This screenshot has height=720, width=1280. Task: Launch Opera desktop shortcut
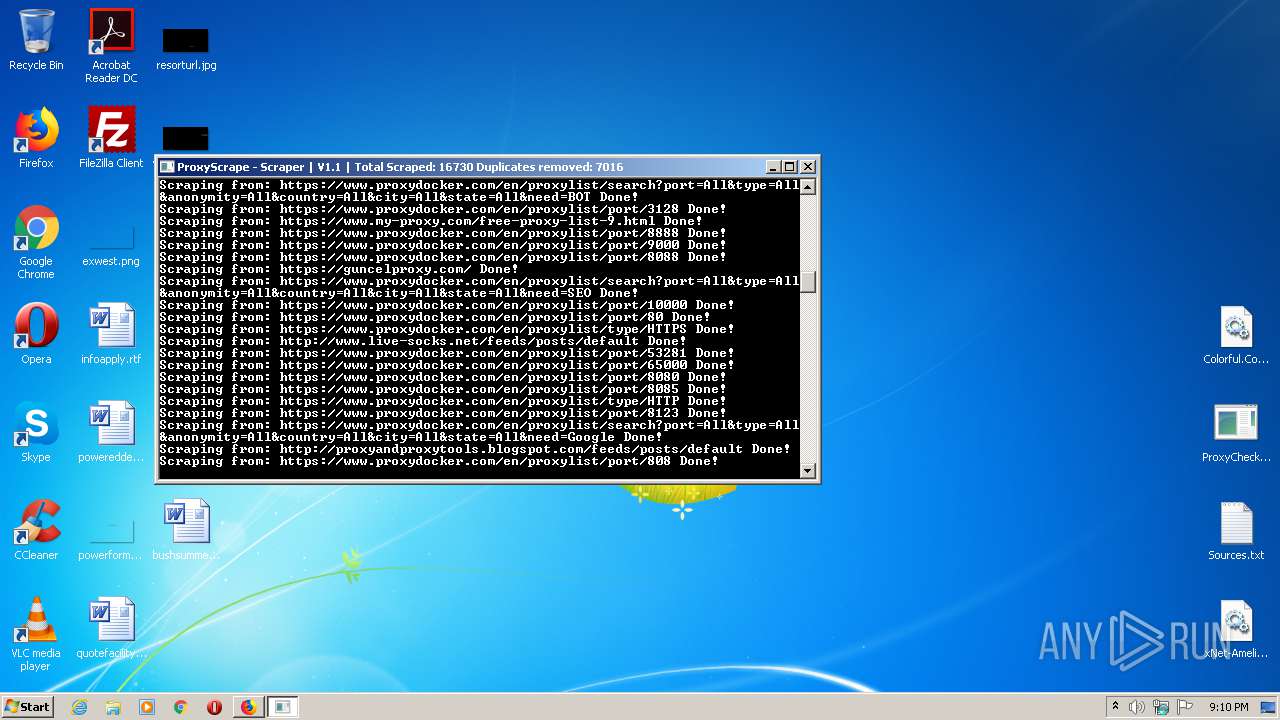click(x=36, y=334)
